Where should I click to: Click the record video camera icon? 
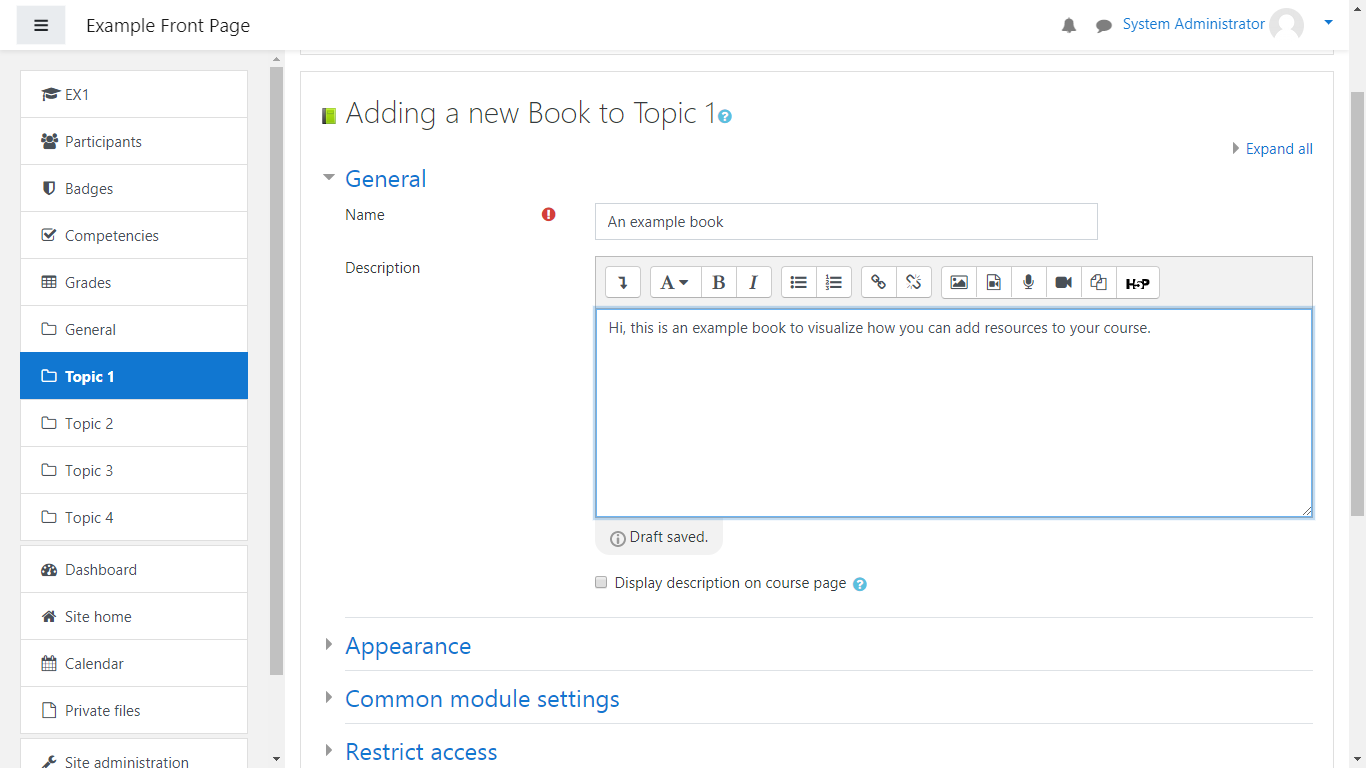click(x=1063, y=283)
